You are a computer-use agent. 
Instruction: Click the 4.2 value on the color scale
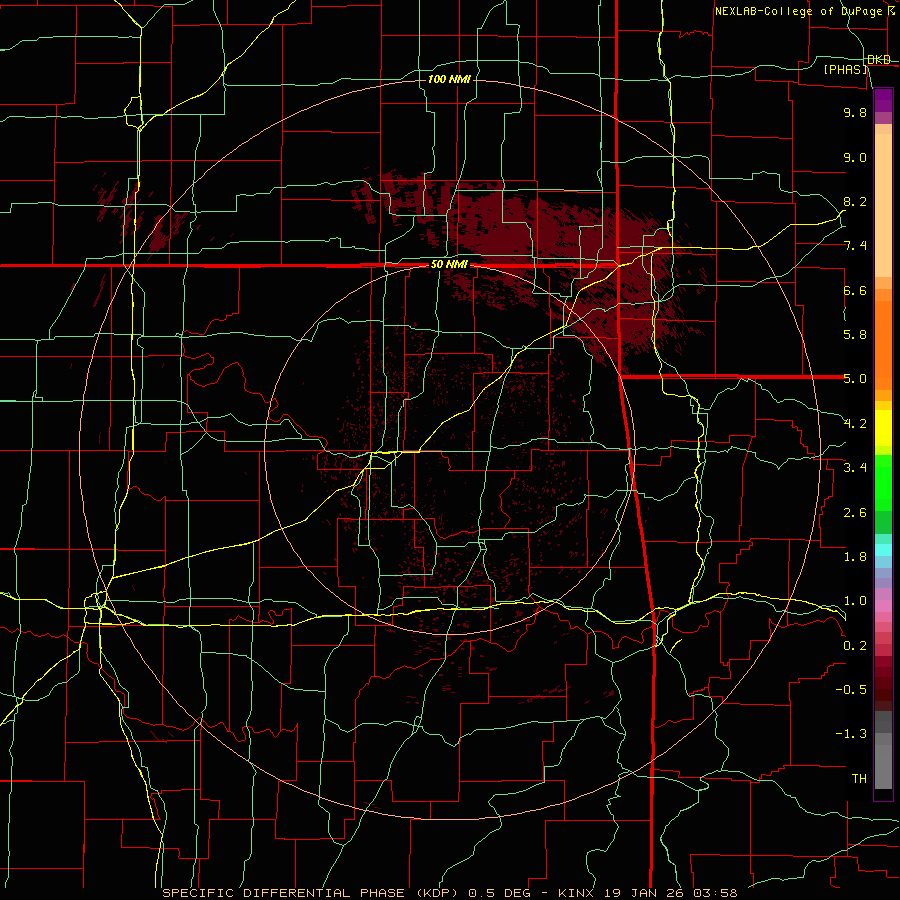pyautogui.click(x=855, y=424)
